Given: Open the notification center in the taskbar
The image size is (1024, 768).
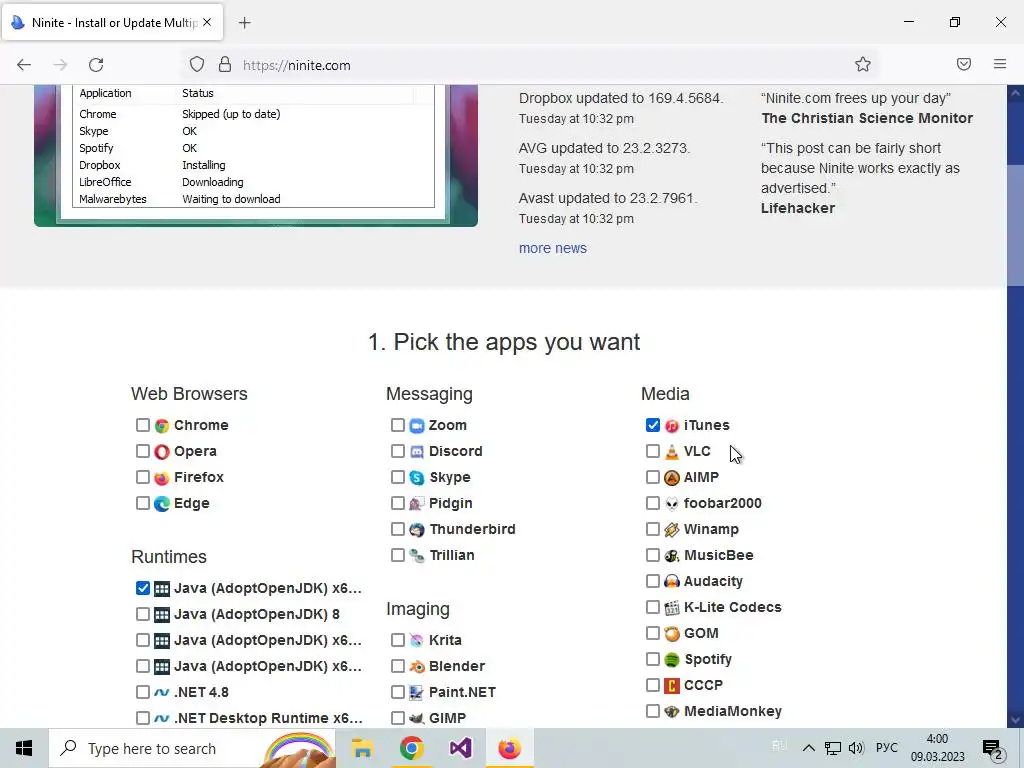Looking at the screenshot, I should [993, 748].
